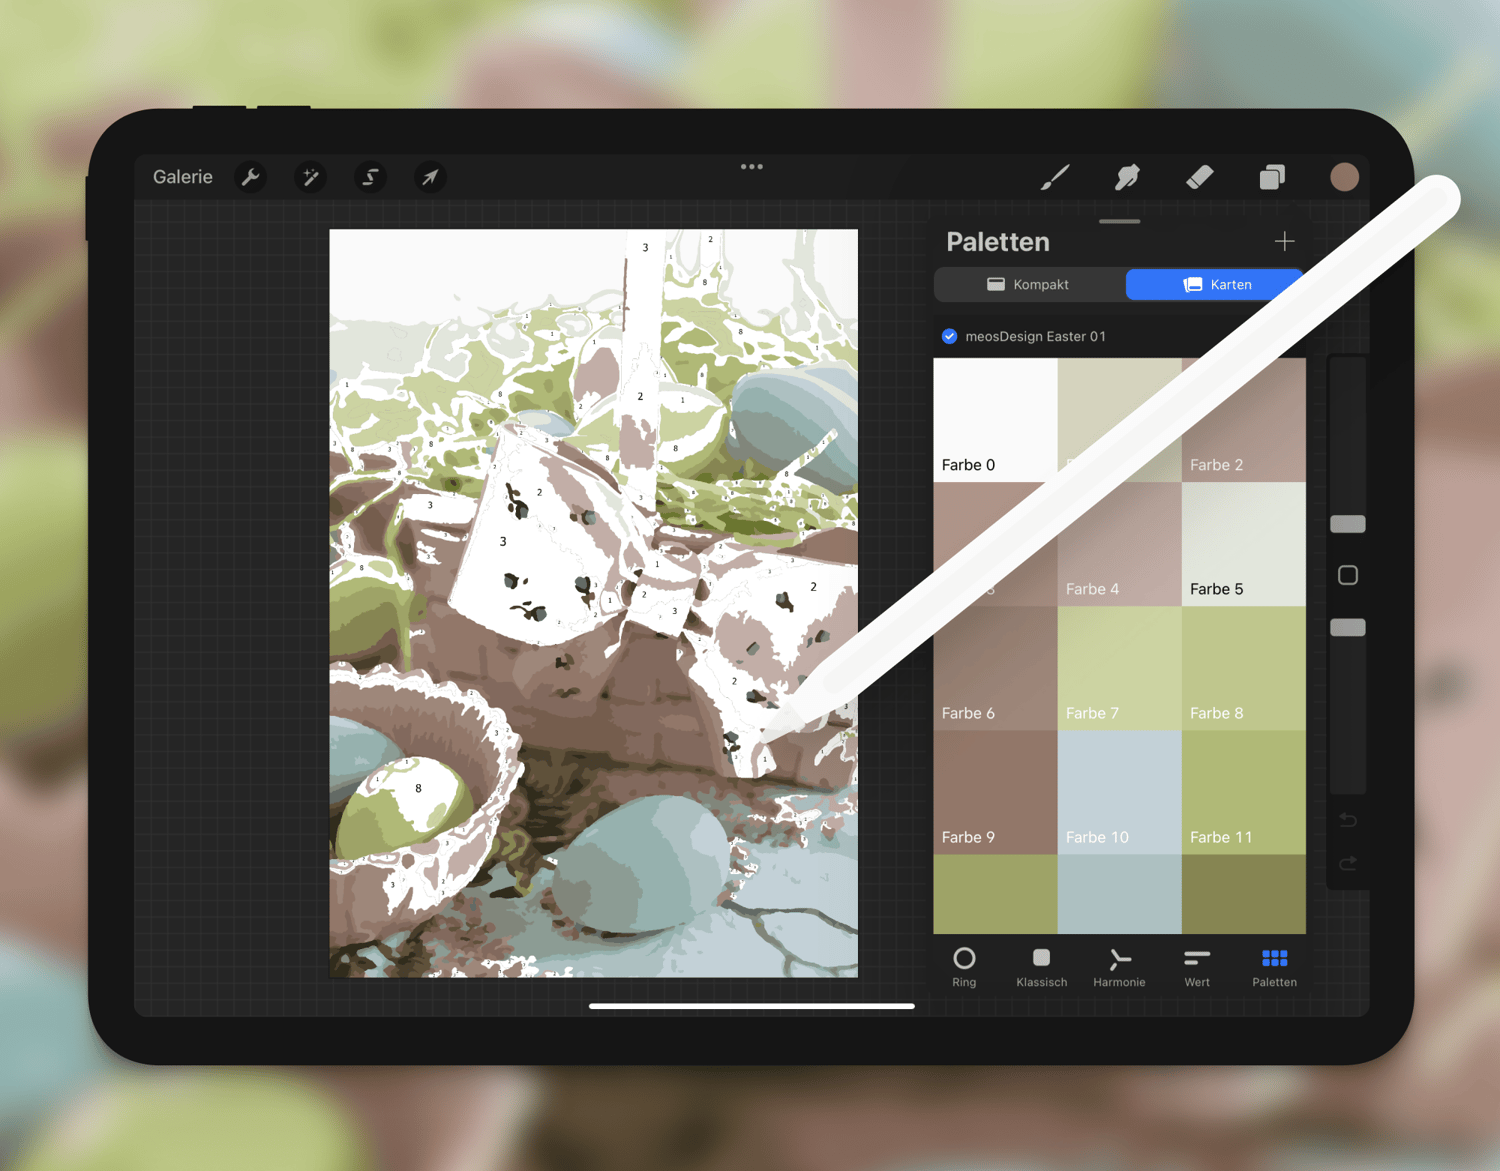Tap the home indicator bar
Image resolution: width=1500 pixels, height=1171 pixels.
click(x=752, y=1006)
